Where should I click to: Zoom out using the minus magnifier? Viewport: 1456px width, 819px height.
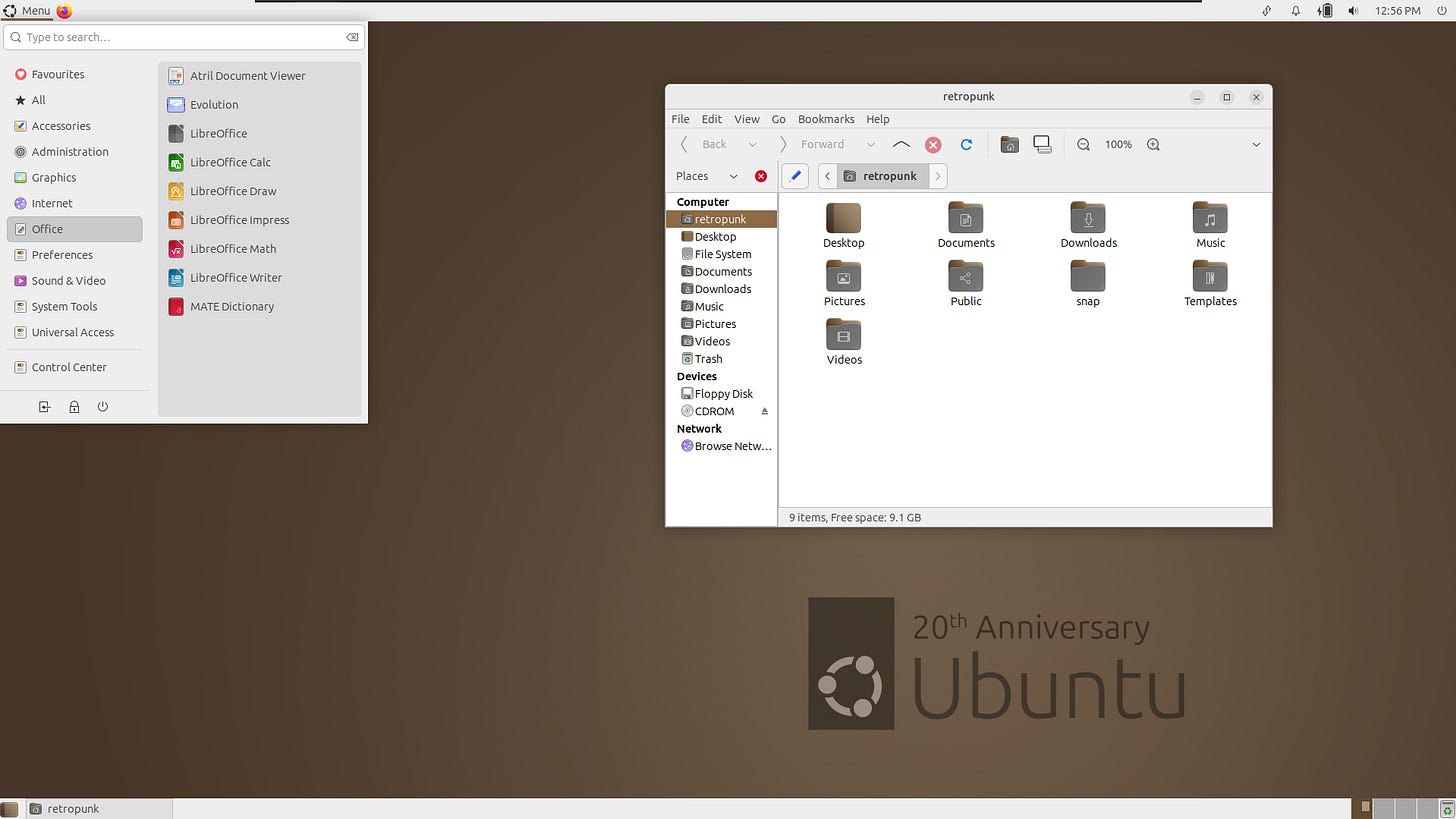tap(1083, 144)
